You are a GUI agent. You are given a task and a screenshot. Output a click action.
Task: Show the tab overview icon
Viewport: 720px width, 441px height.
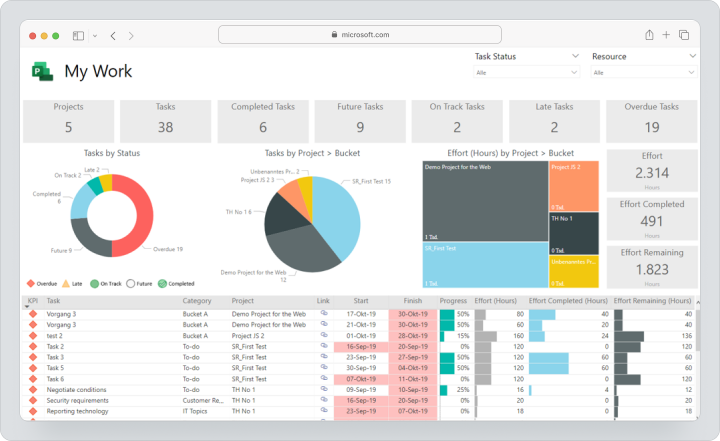tap(684, 35)
